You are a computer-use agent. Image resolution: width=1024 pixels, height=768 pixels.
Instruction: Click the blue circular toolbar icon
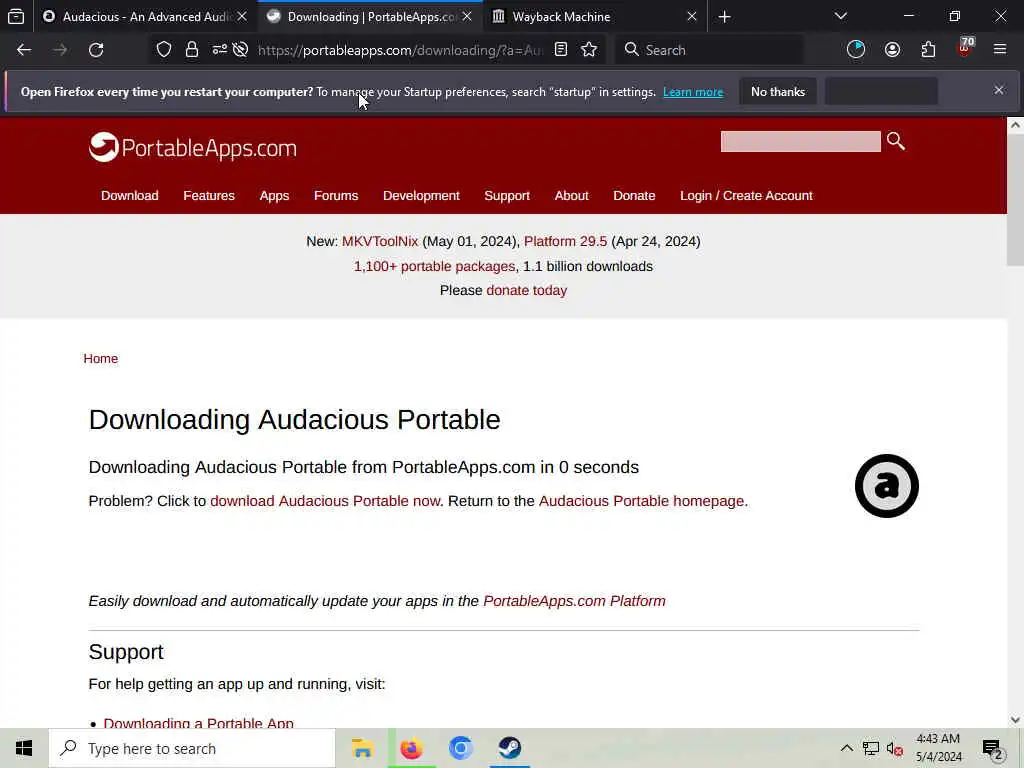(856, 50)
